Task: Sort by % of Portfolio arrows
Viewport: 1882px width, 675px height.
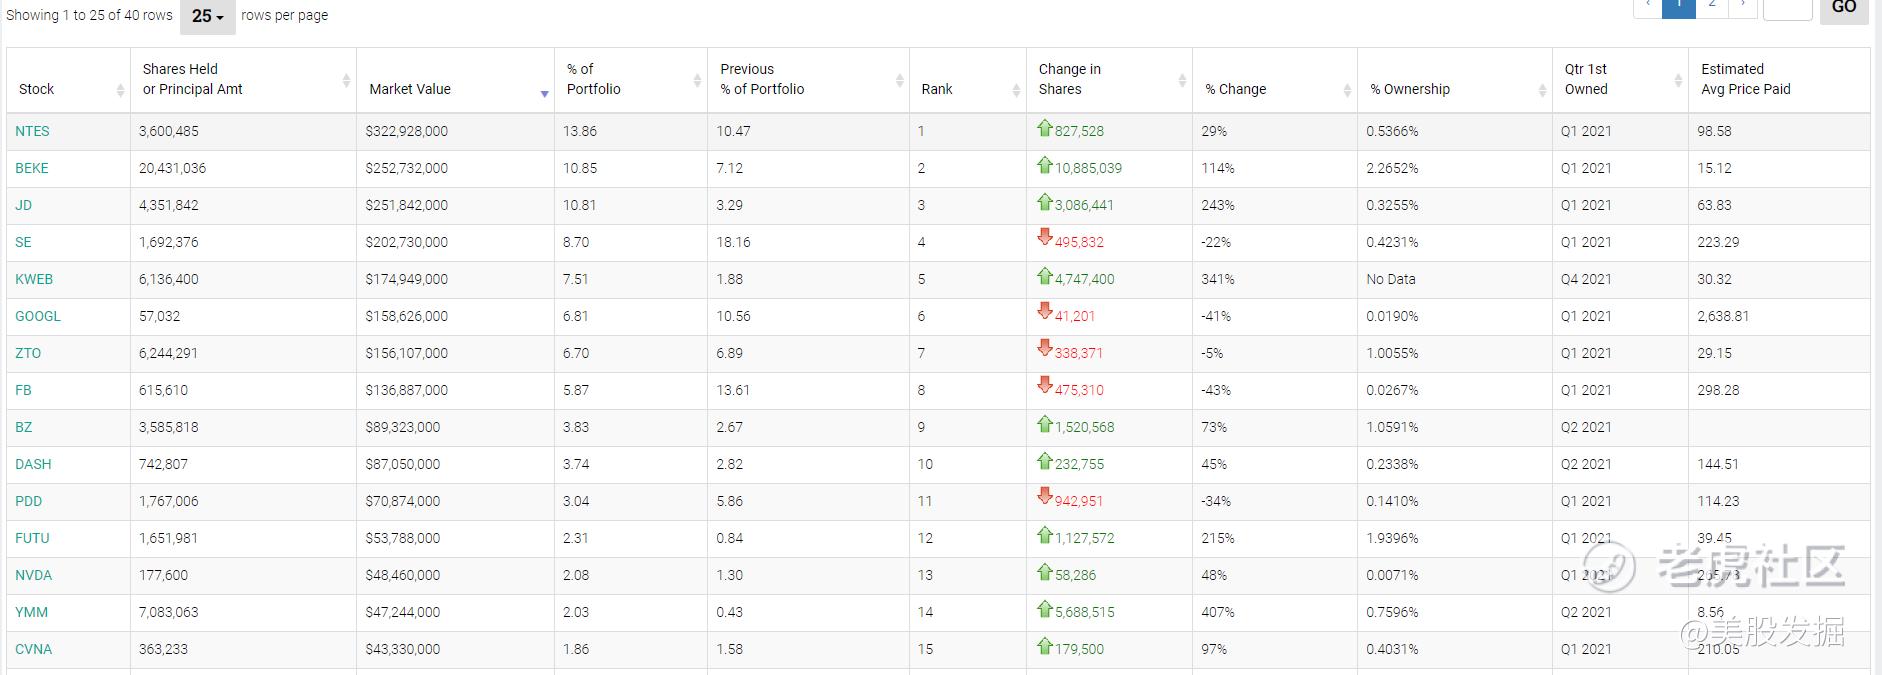Action: point(697,80)
